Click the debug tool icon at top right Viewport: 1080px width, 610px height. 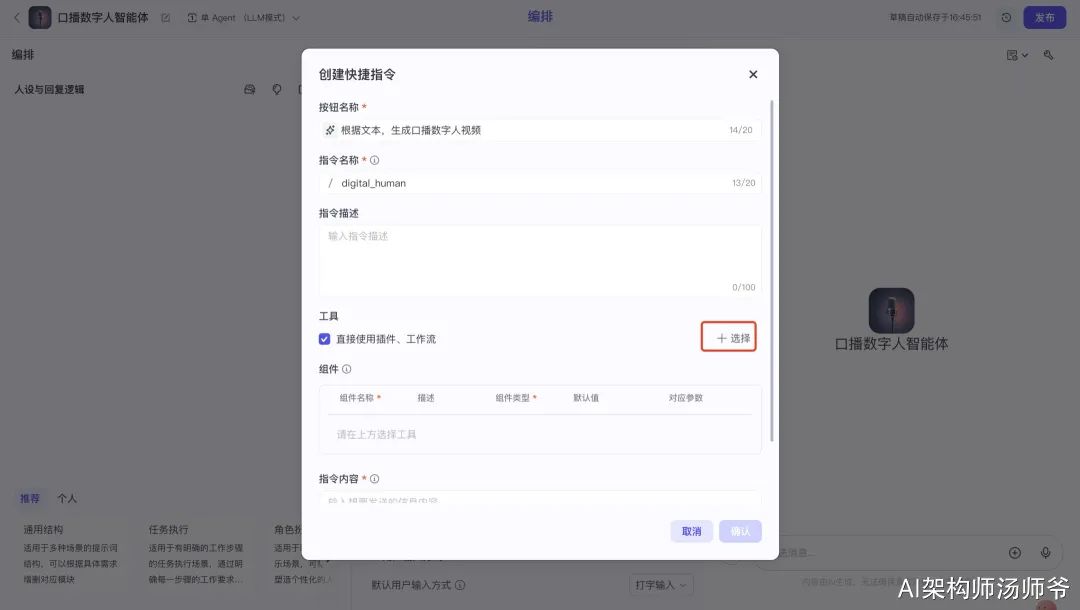1048,55
